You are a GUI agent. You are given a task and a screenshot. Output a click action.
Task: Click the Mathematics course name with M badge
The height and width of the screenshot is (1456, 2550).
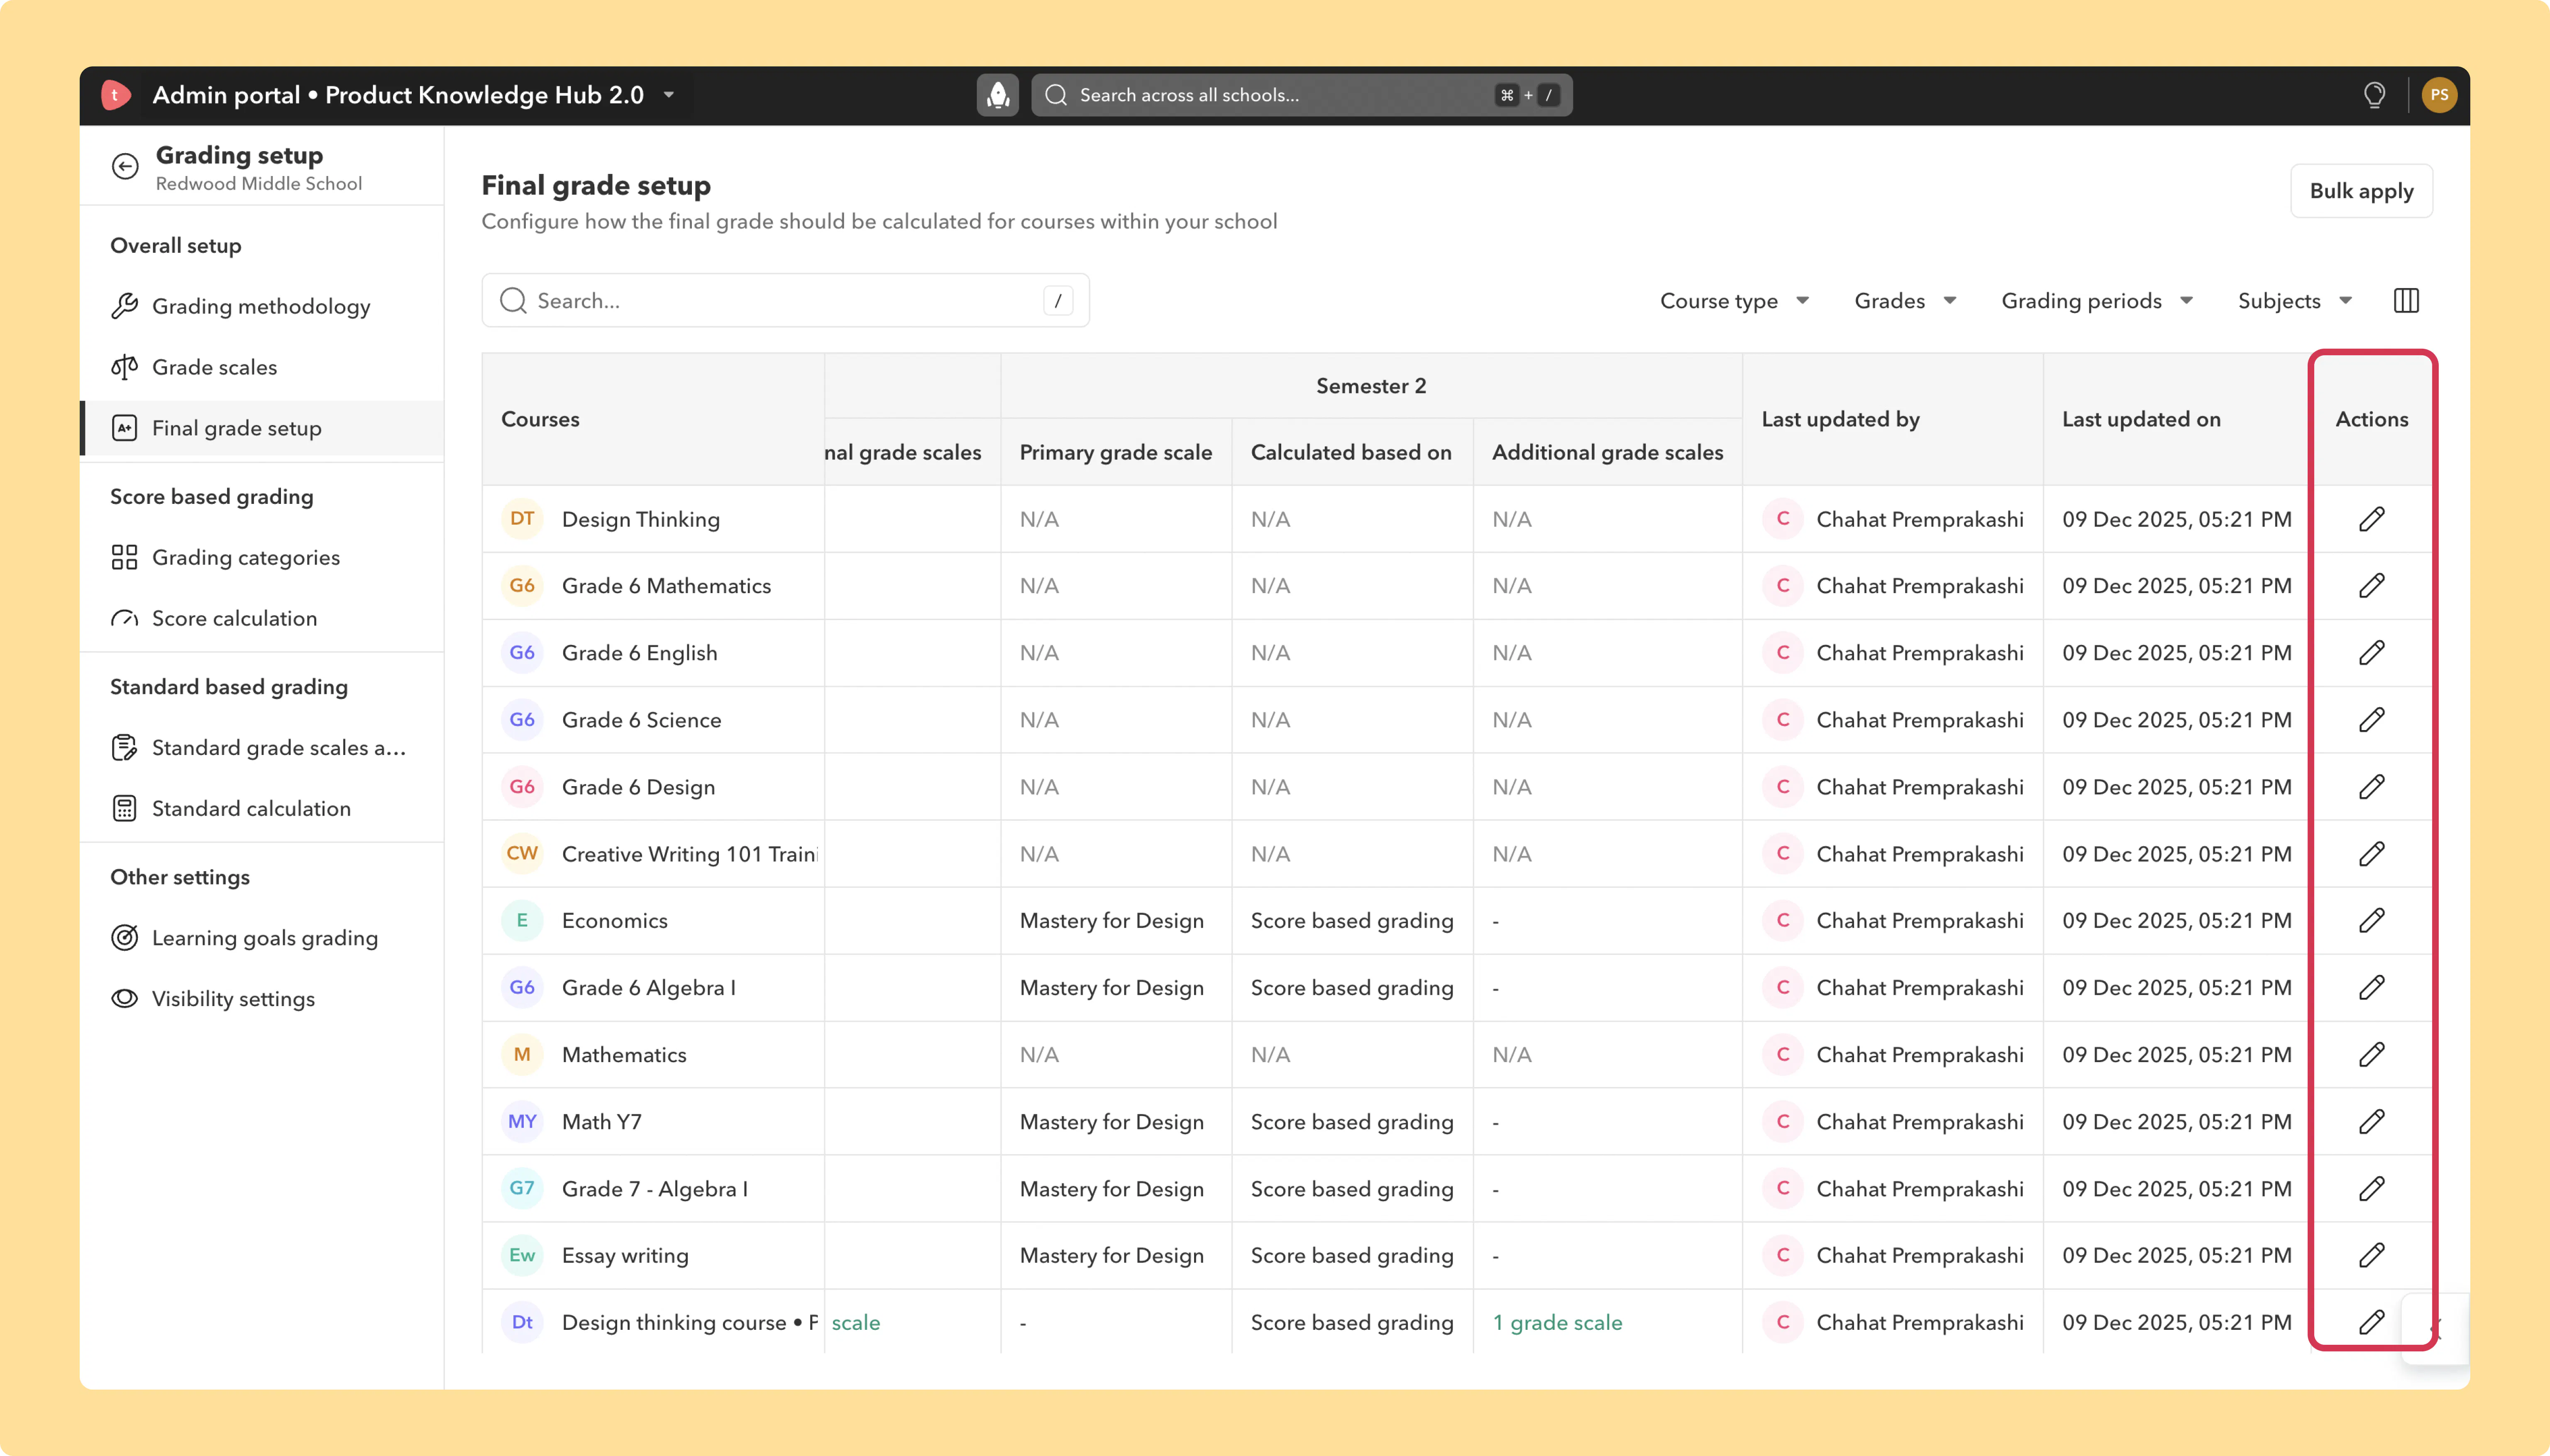point(624,1055)
